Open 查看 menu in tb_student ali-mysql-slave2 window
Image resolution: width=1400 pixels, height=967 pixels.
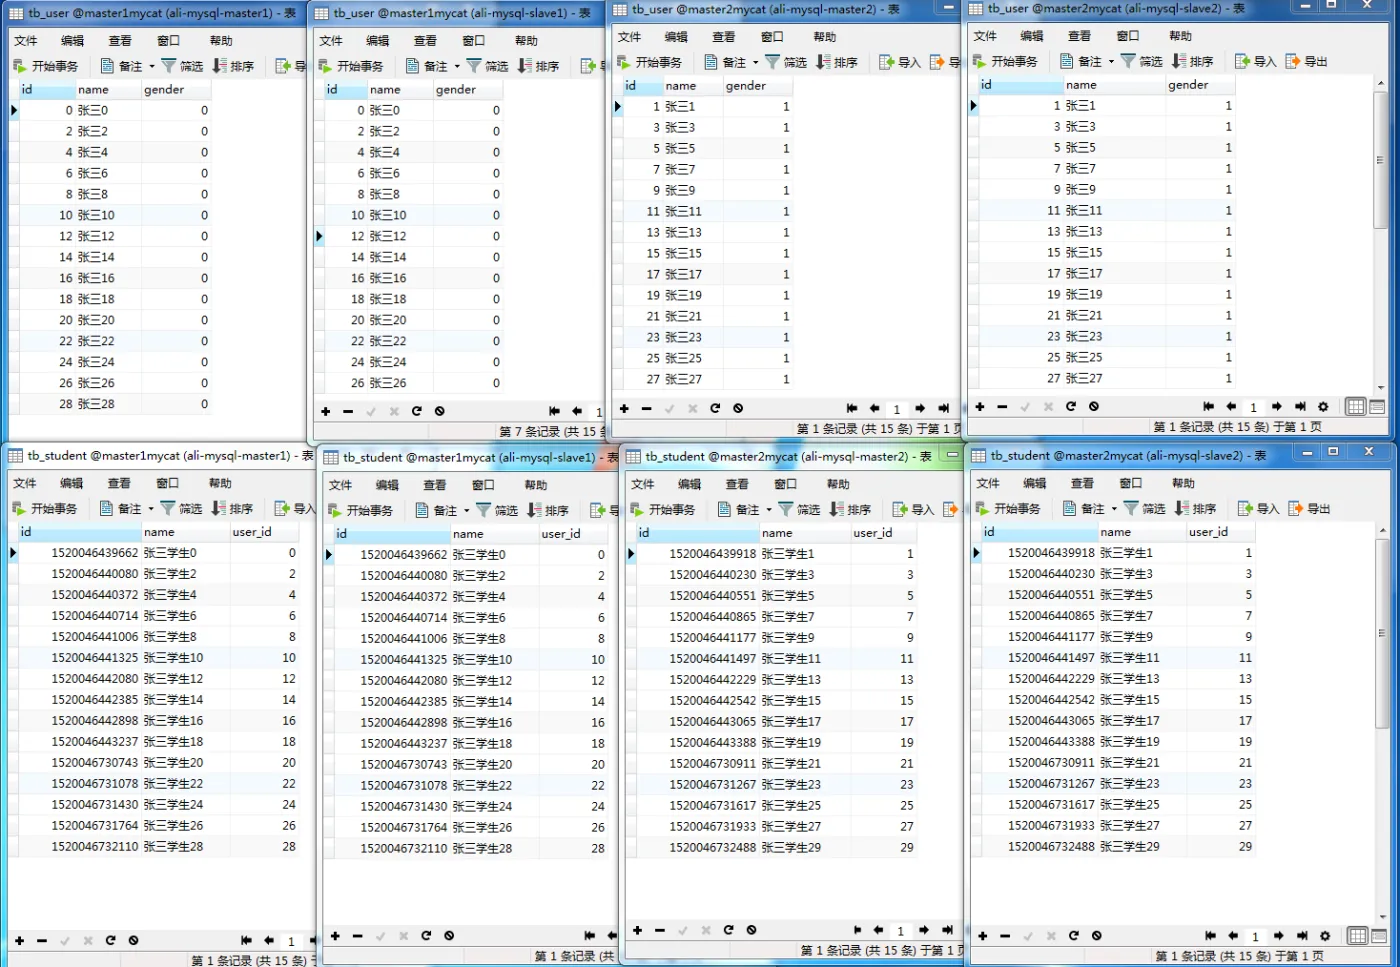pyautogui.click(x=1083, y=483)
